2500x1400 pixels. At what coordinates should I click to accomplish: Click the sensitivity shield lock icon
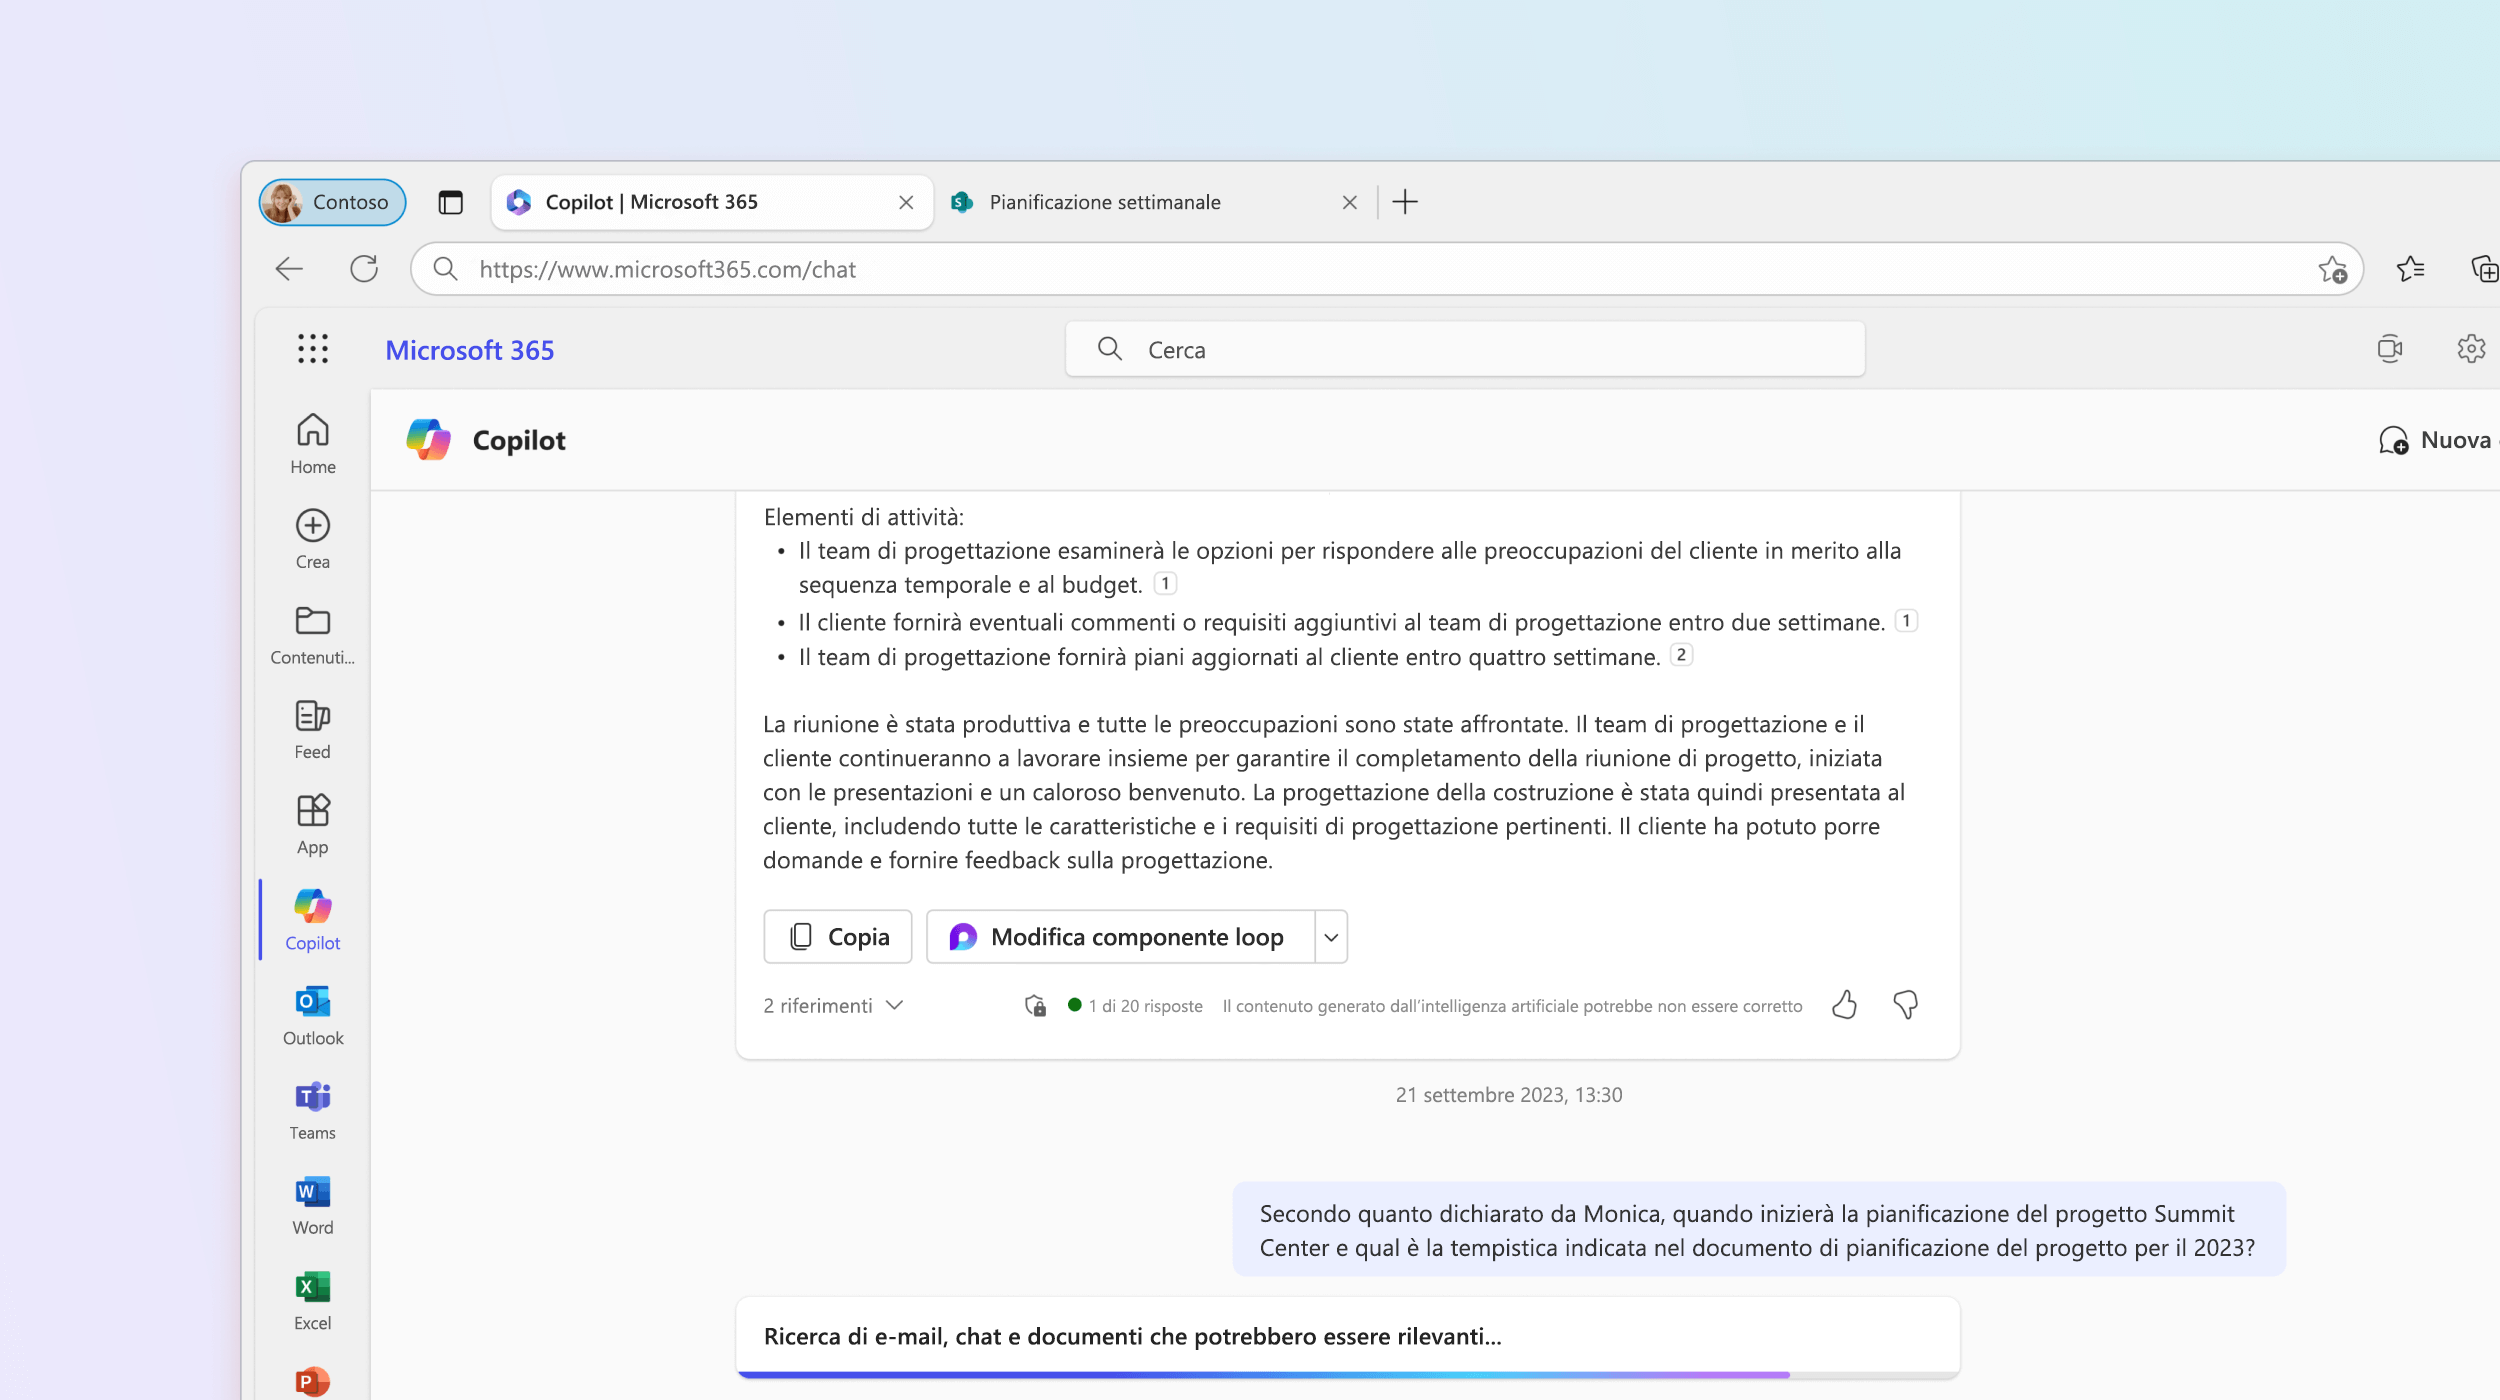point(1035,1006)
